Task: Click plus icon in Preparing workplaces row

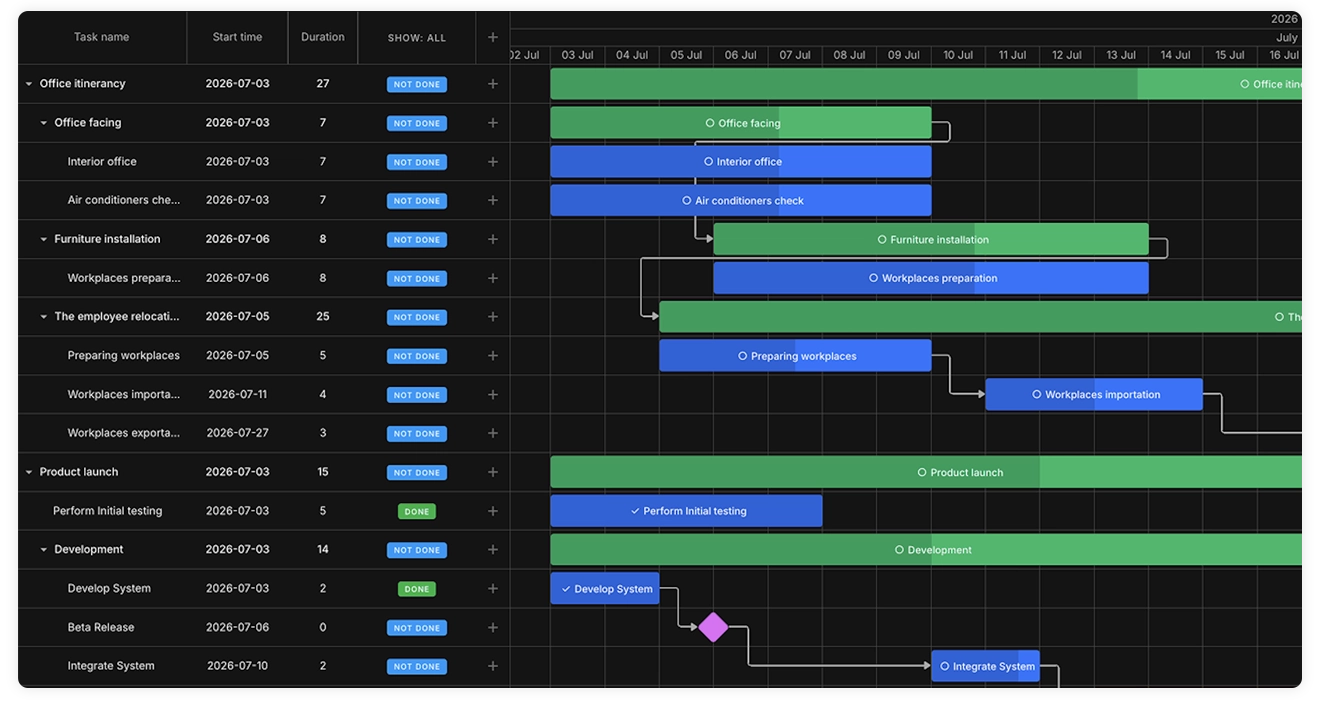Action: click(x=492, y=356)
